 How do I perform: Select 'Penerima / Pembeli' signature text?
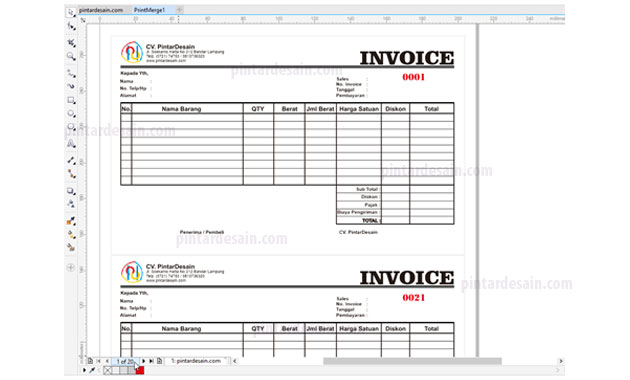(x=202, y=232)
